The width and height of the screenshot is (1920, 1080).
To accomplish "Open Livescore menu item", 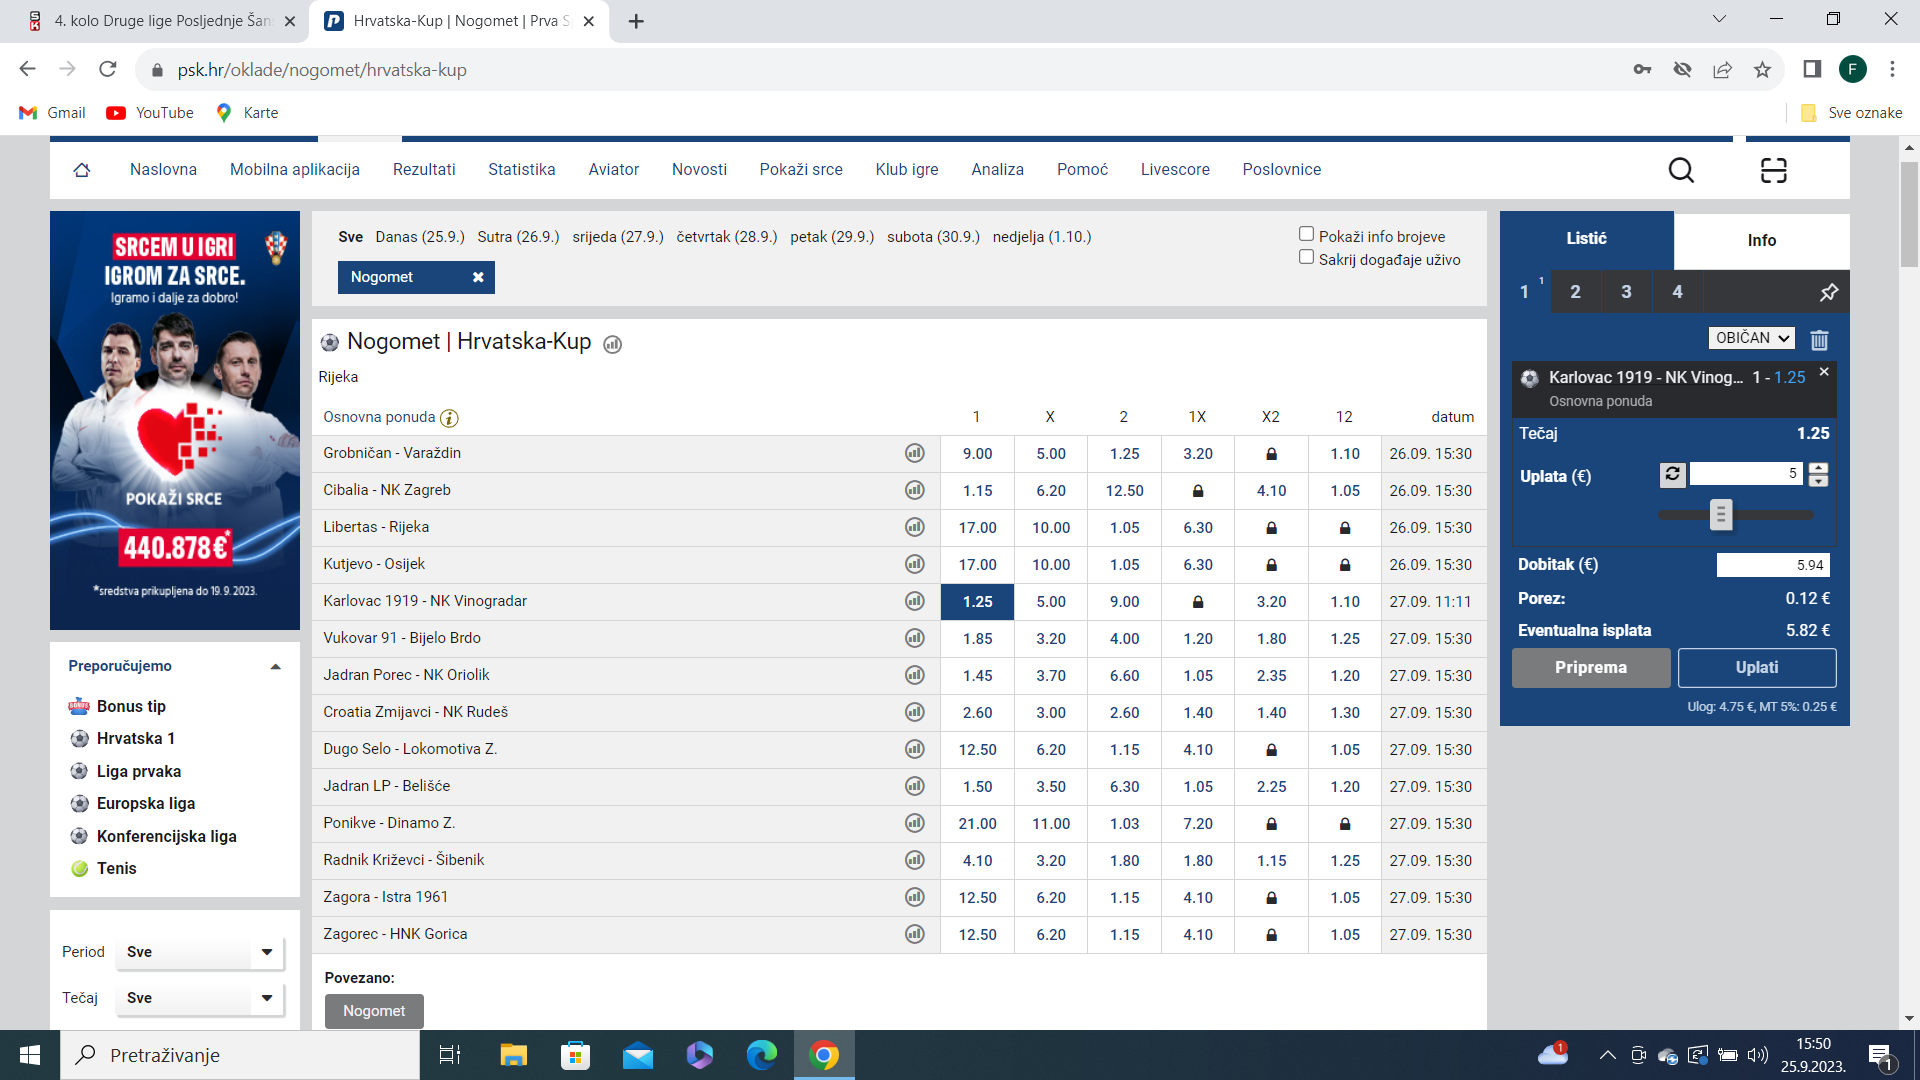I will click(1174, 170).
